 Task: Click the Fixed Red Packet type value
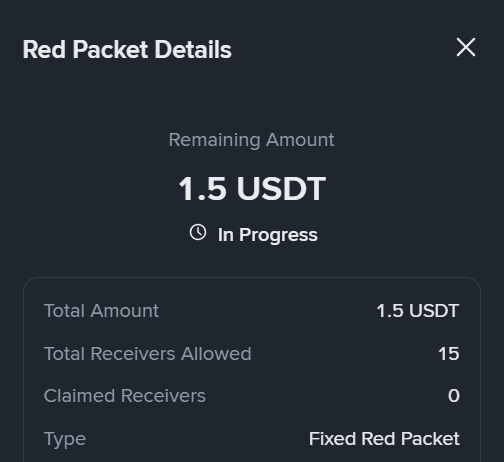click(384, 439)
